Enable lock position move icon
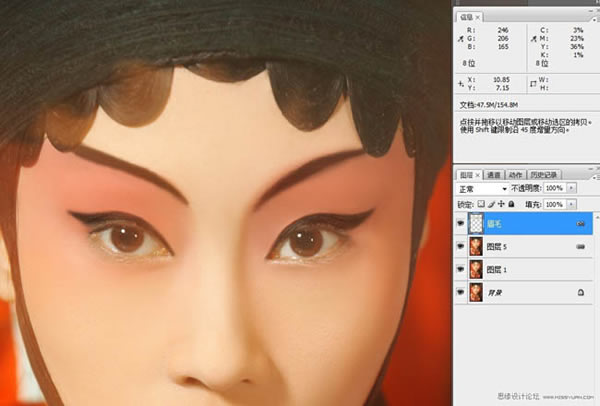Screen dimensions: 600x406 click(x=501, y=204)
